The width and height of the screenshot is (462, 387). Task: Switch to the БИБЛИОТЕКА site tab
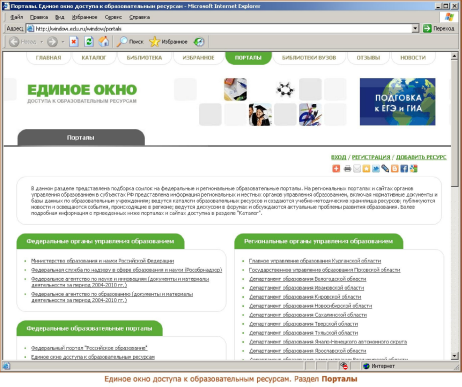pyautogui.click(x=144, y=58)
